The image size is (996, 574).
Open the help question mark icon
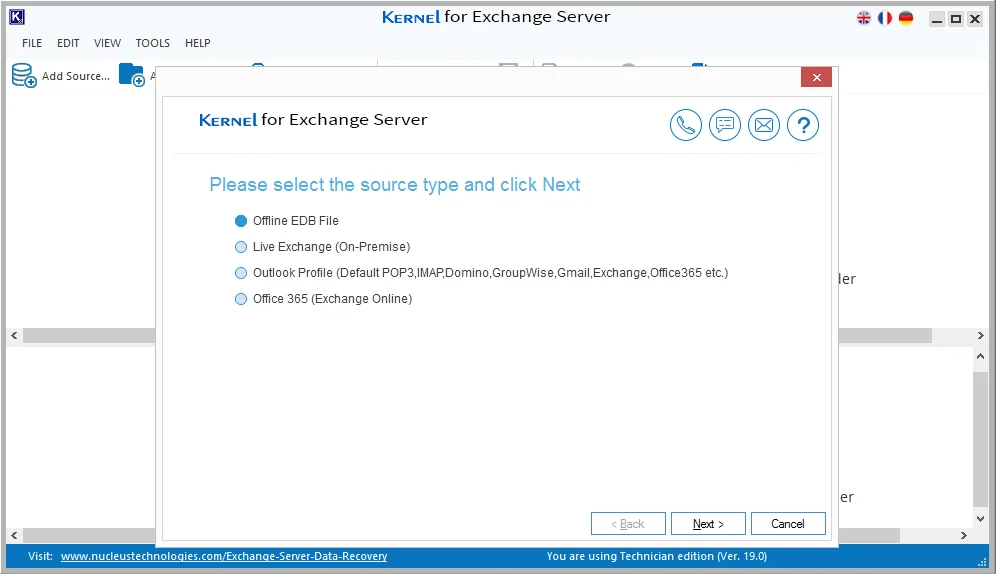click(803, 125)
